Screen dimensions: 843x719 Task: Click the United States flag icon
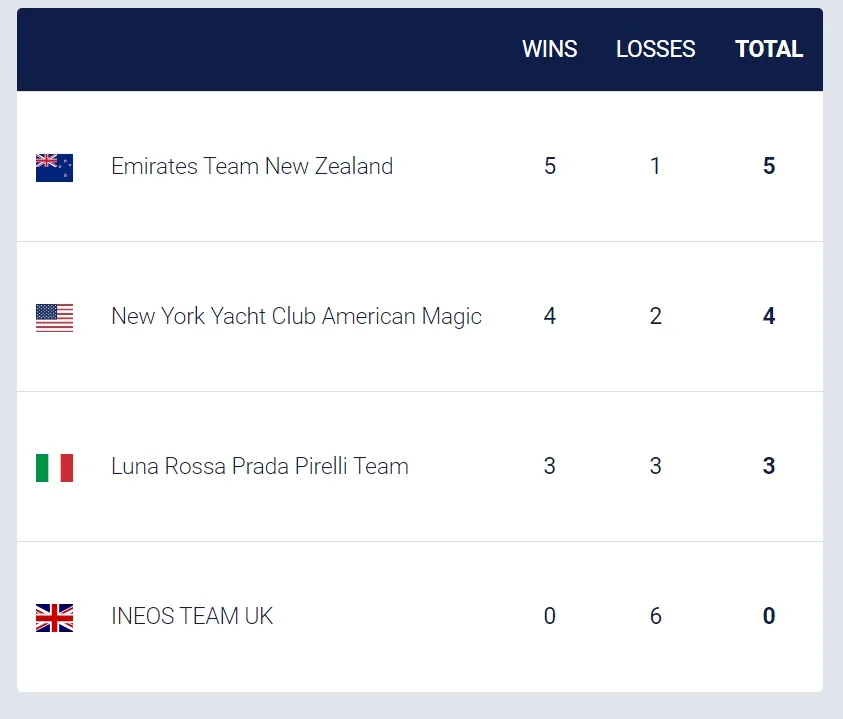(x=54, y=318)
